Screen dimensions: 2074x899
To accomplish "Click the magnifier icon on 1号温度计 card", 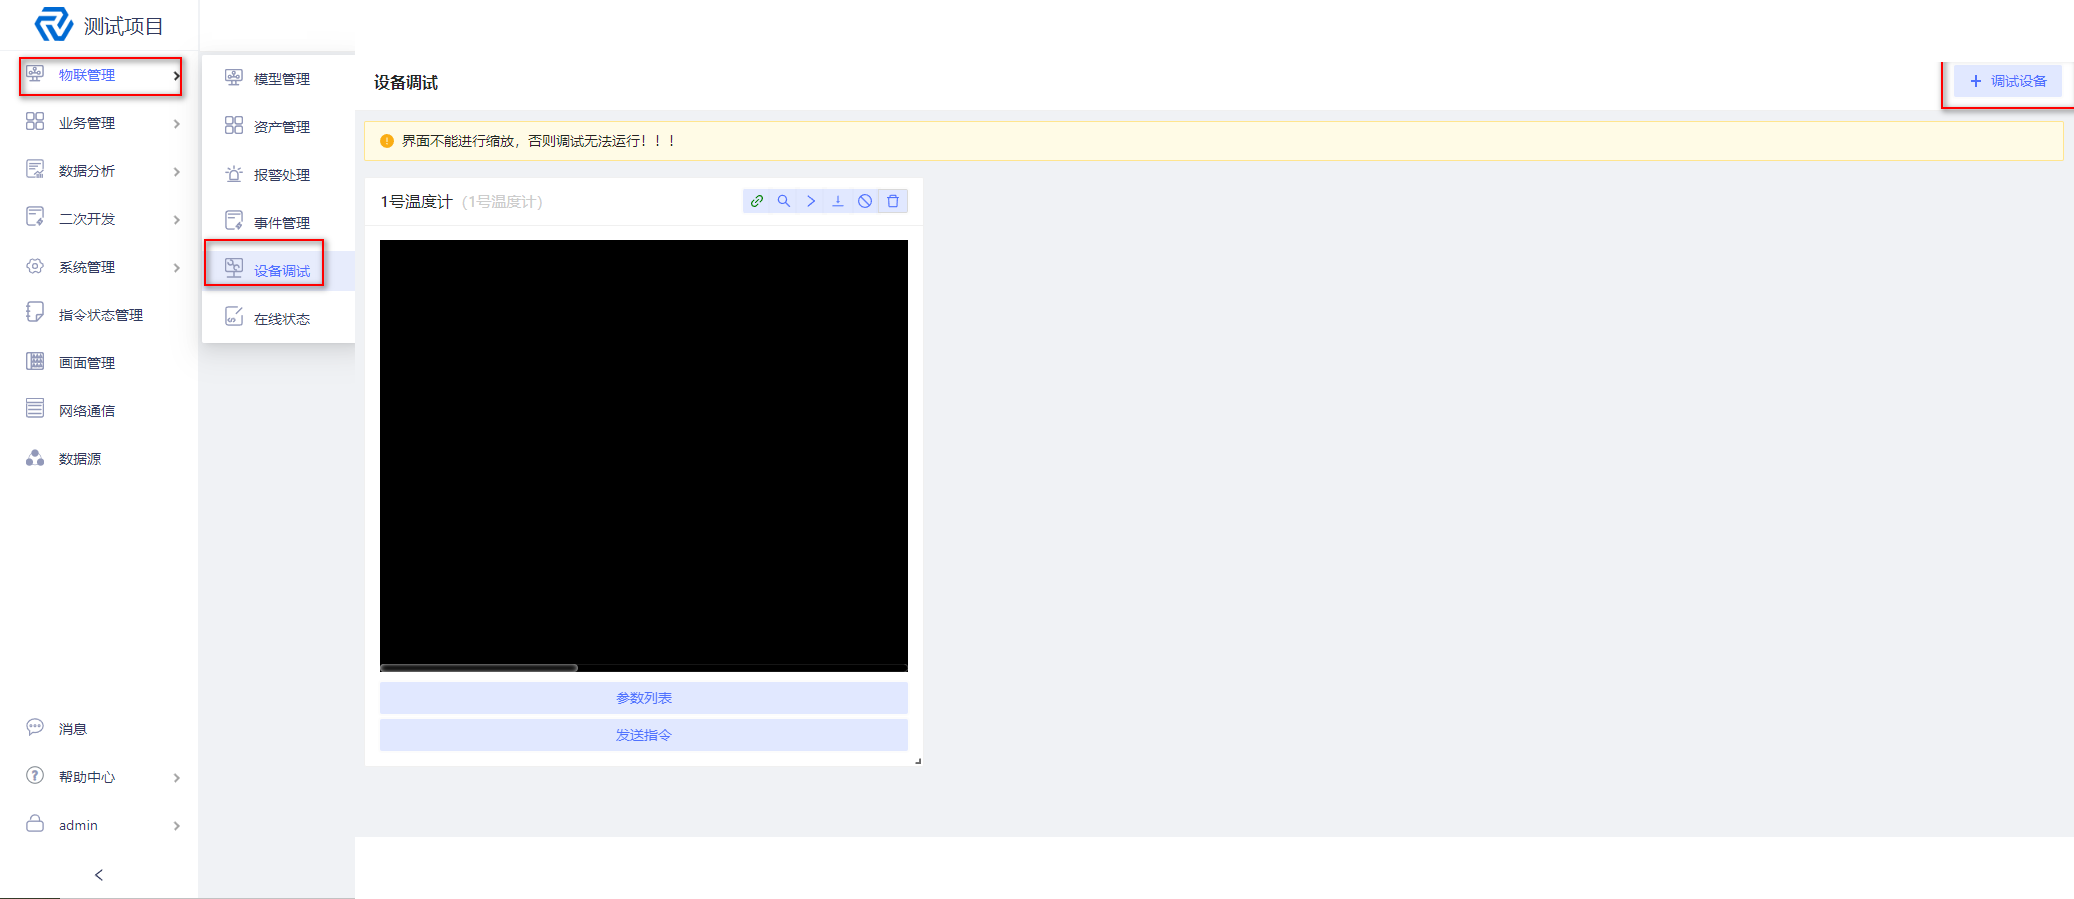I will 784,201.
